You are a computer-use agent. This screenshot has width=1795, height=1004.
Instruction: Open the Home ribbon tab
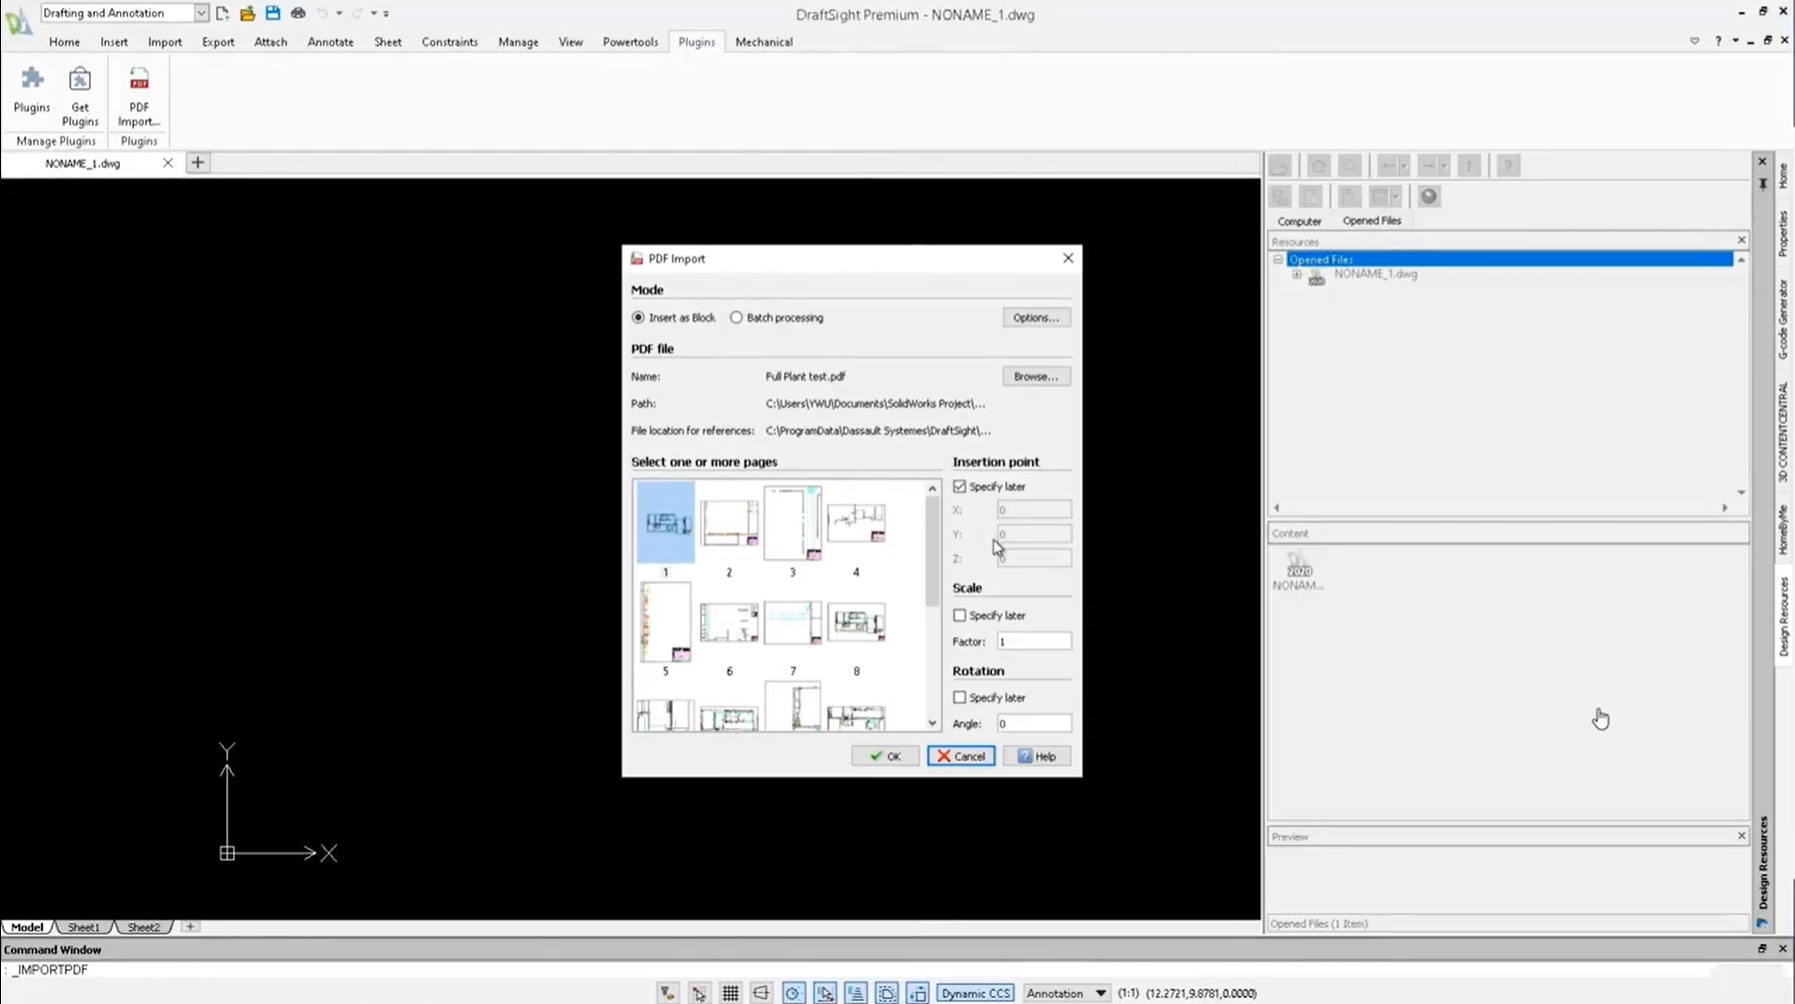coord(64,42)
